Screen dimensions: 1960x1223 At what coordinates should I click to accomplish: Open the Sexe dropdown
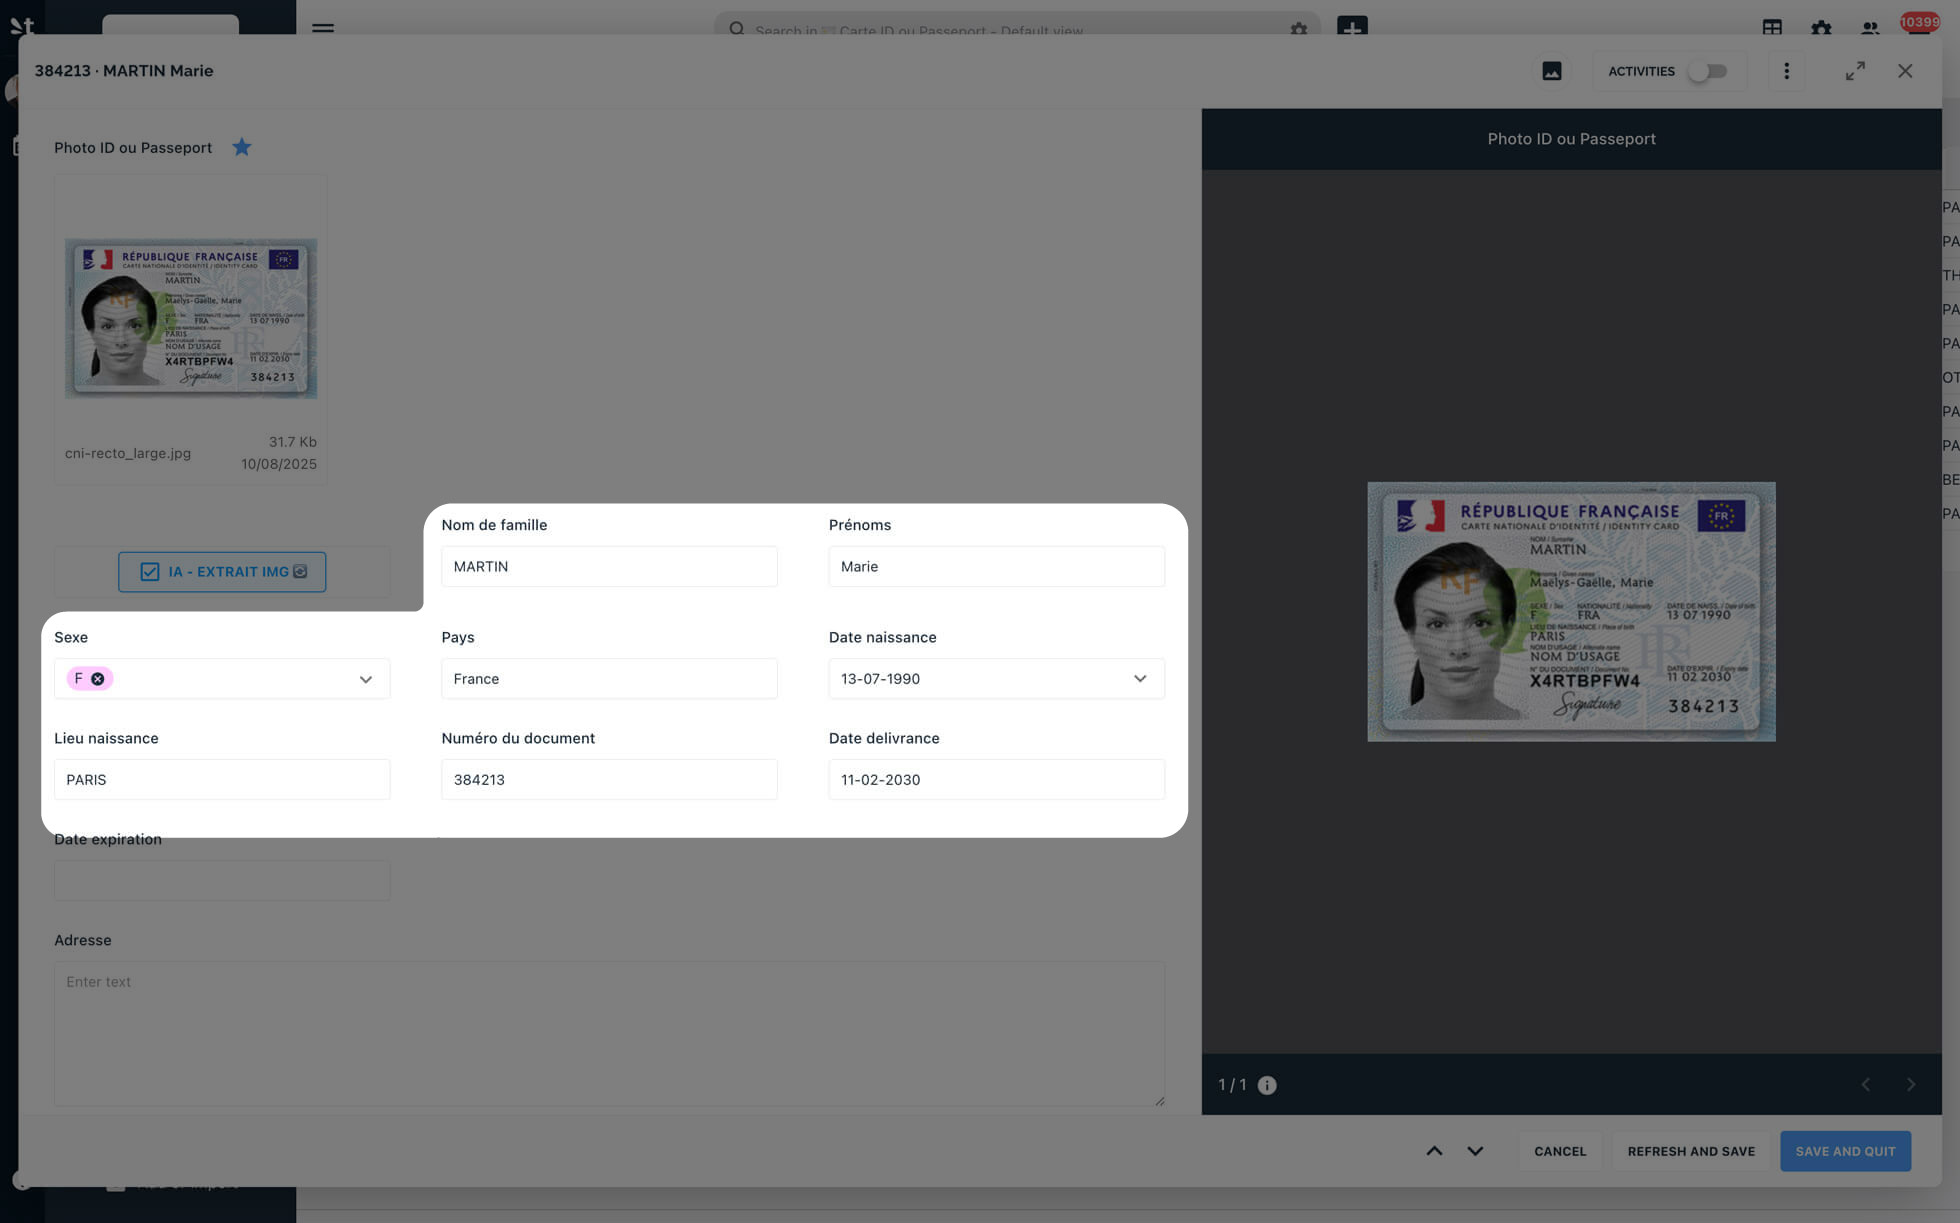(x=365, y=679)
